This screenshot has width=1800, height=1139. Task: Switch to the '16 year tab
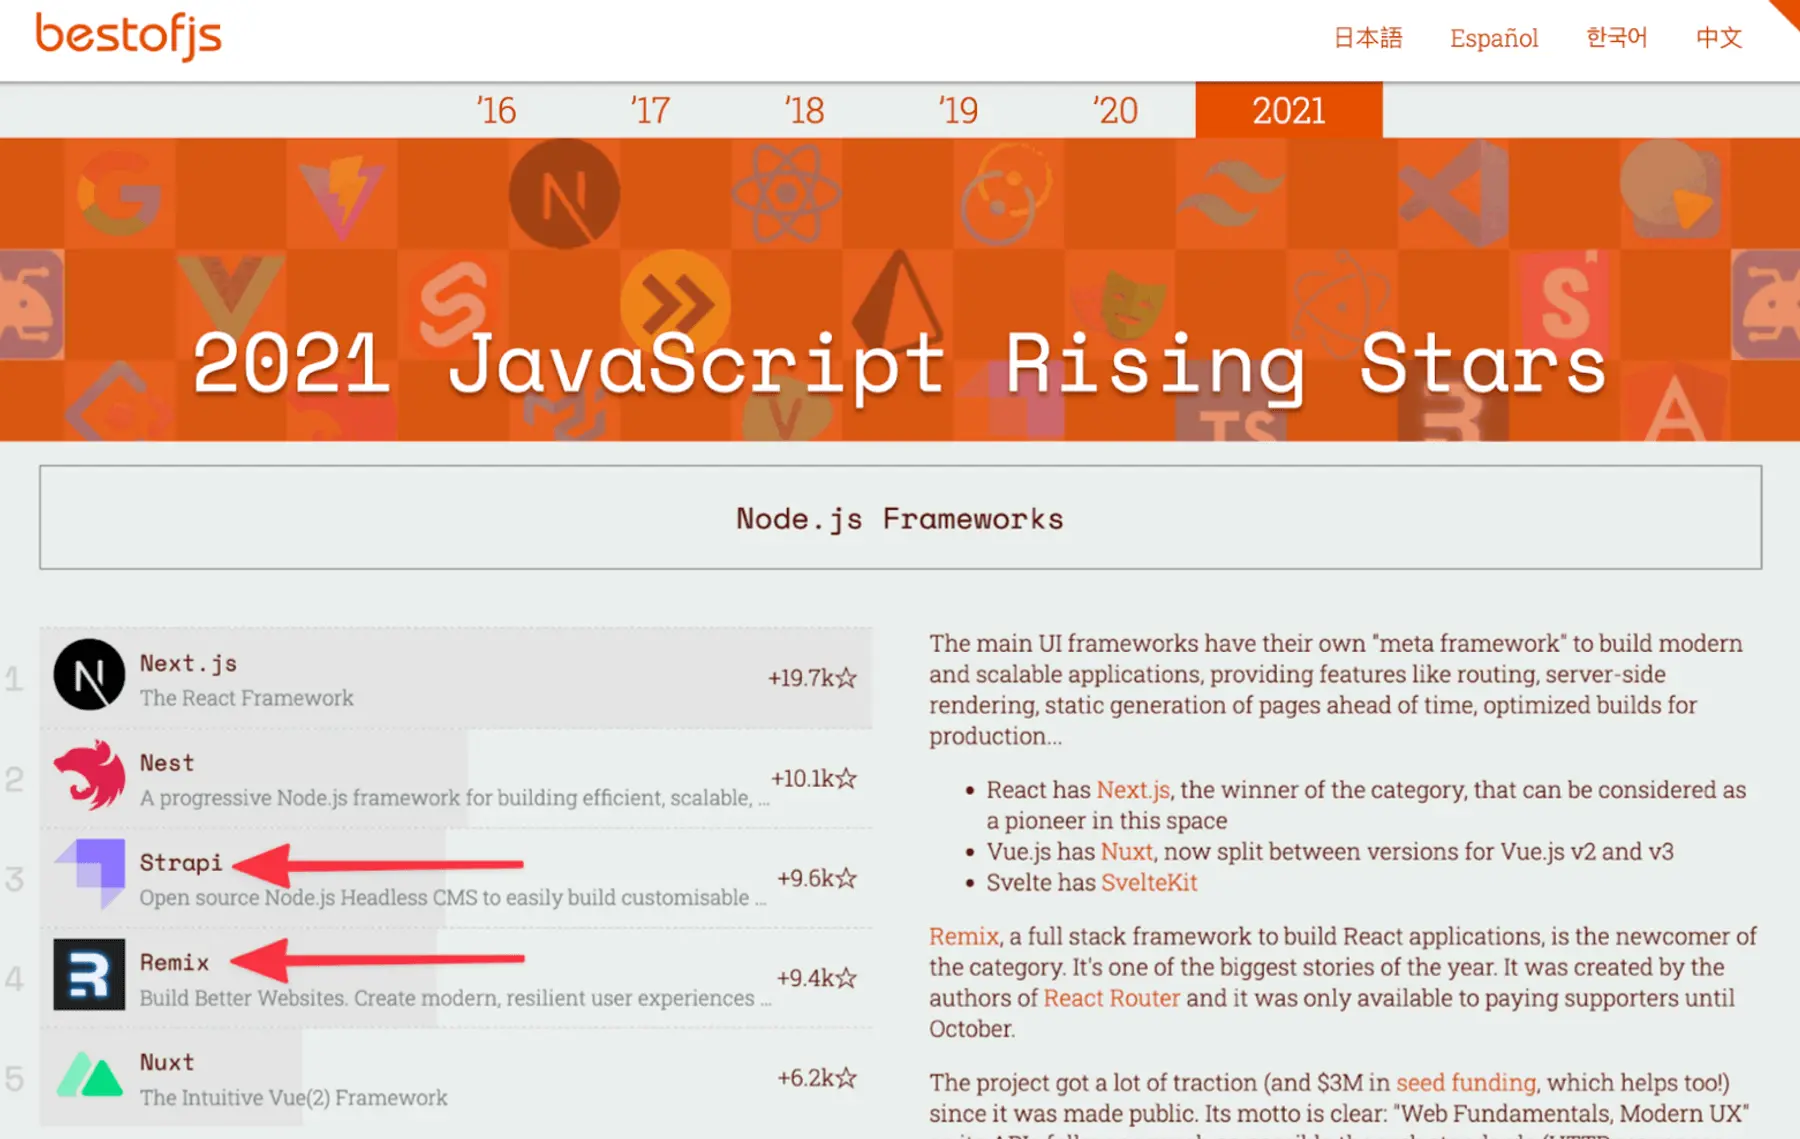[497, 110]
